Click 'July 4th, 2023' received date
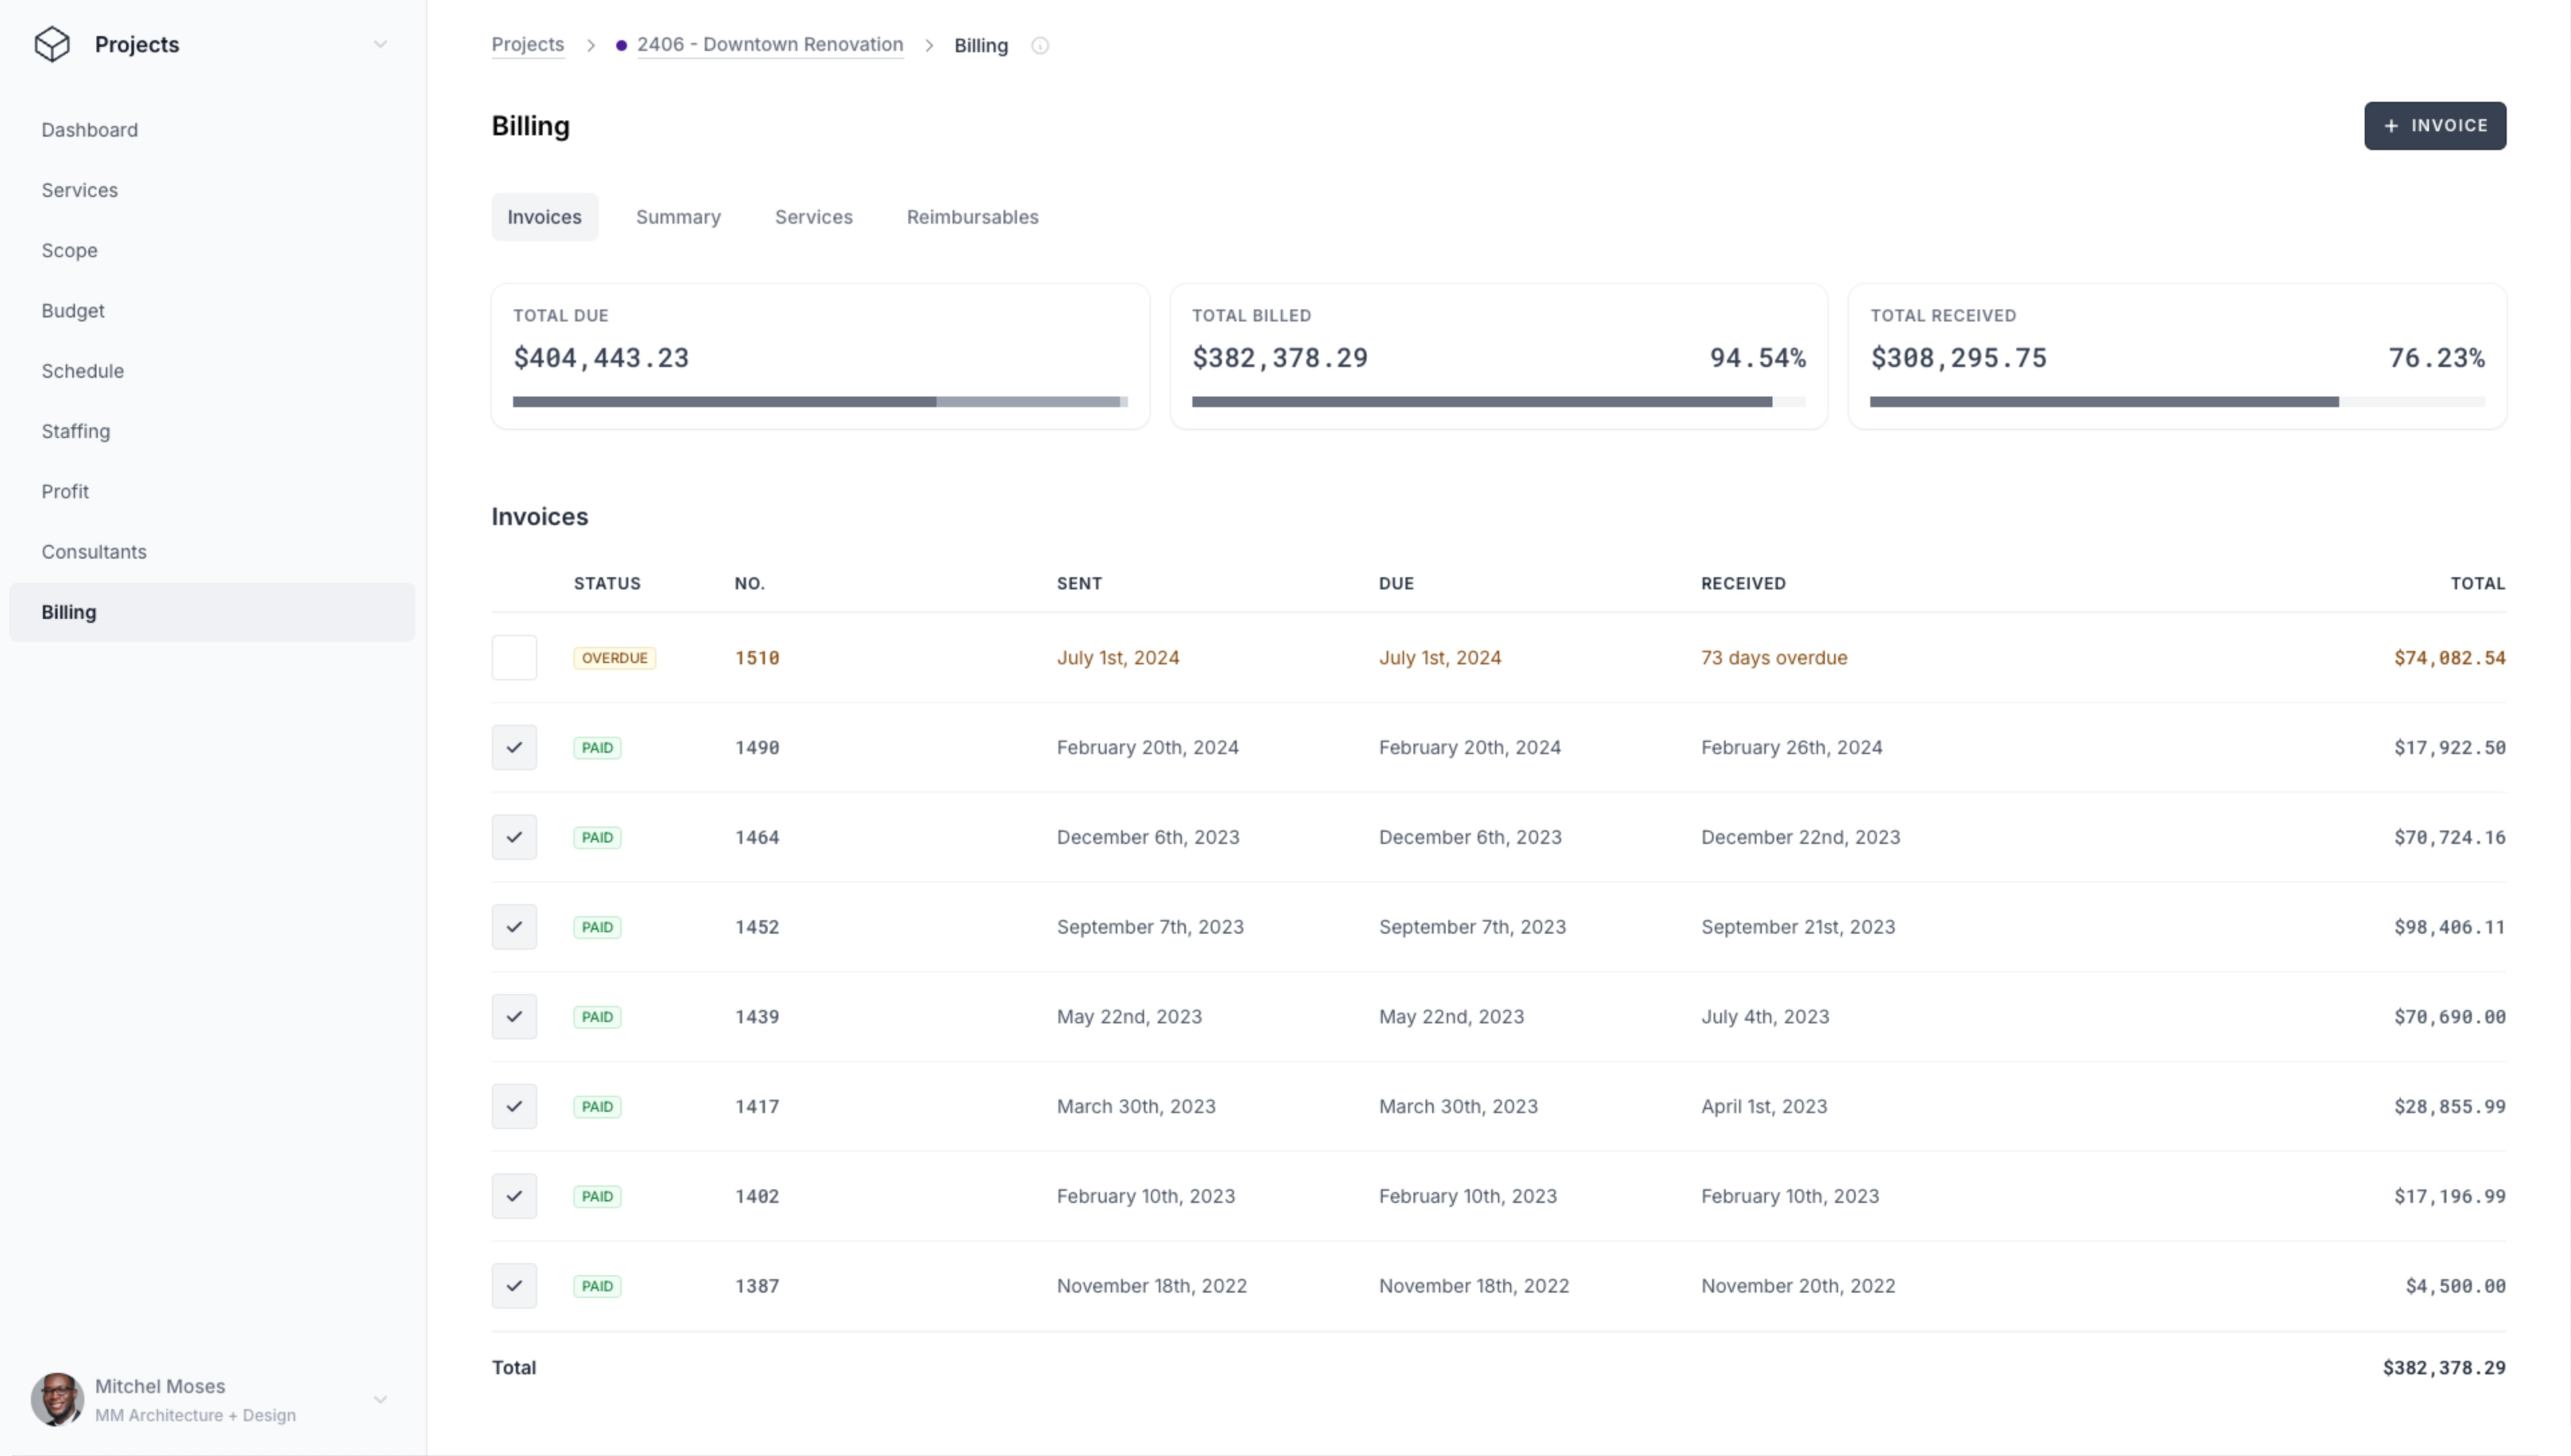 tap(1765, 1017)
